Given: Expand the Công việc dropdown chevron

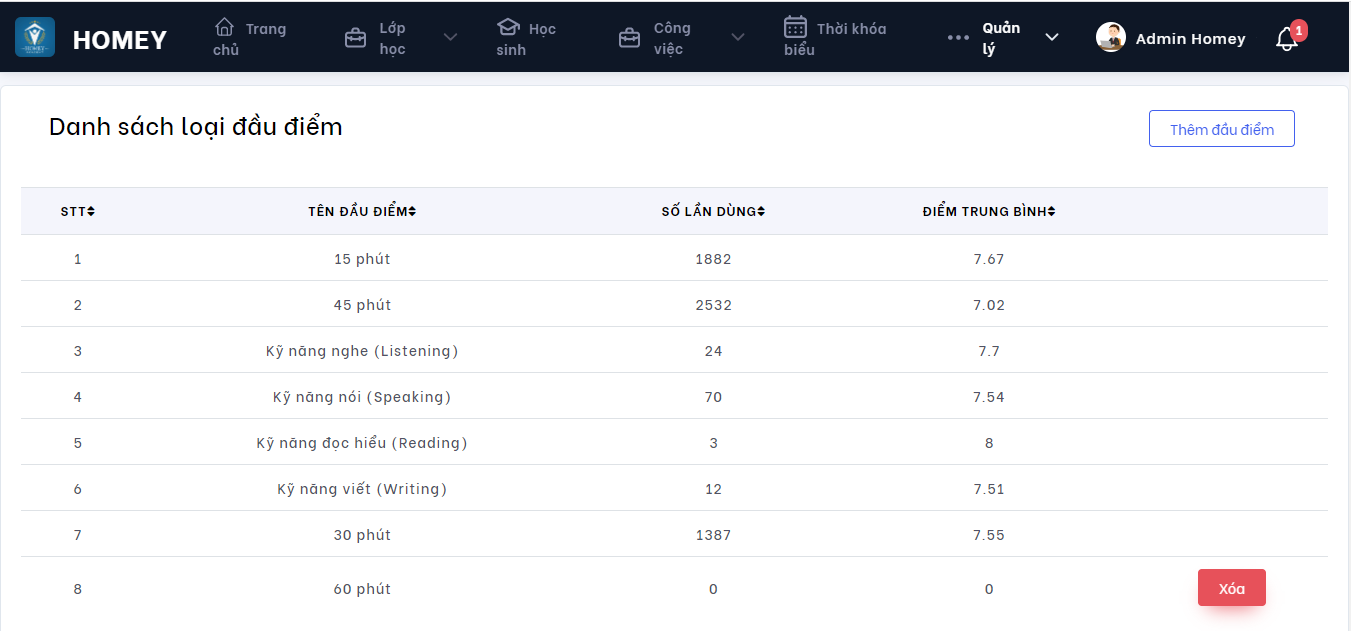Looking at the screenshot, I should pyautogui.click(x=738, y=38).
